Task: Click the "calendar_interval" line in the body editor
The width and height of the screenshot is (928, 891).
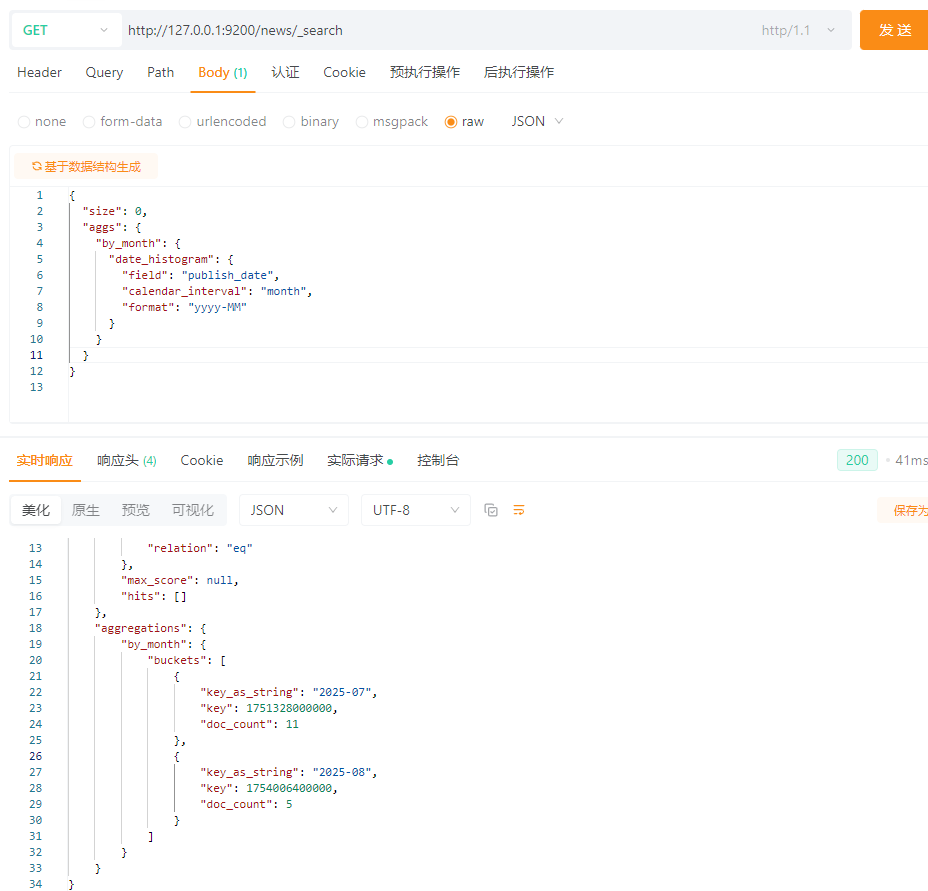Action: pos(217,291)
